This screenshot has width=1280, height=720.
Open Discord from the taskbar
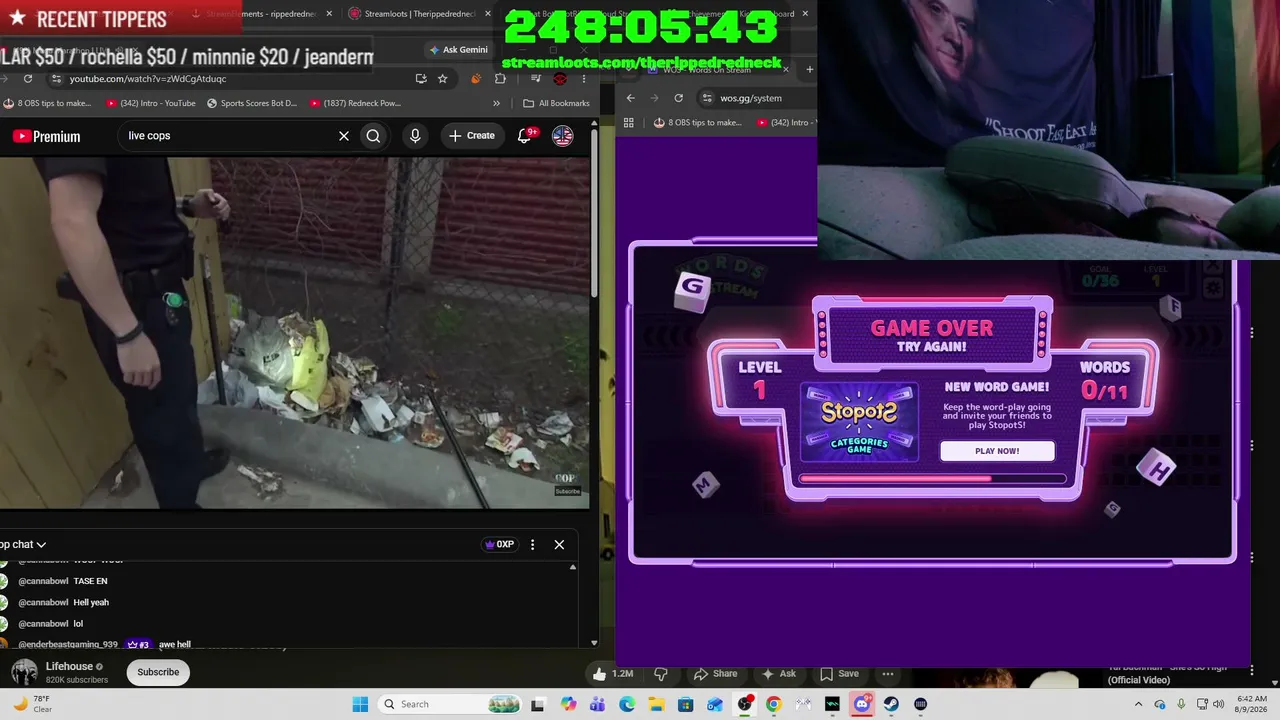pos(862,704)
